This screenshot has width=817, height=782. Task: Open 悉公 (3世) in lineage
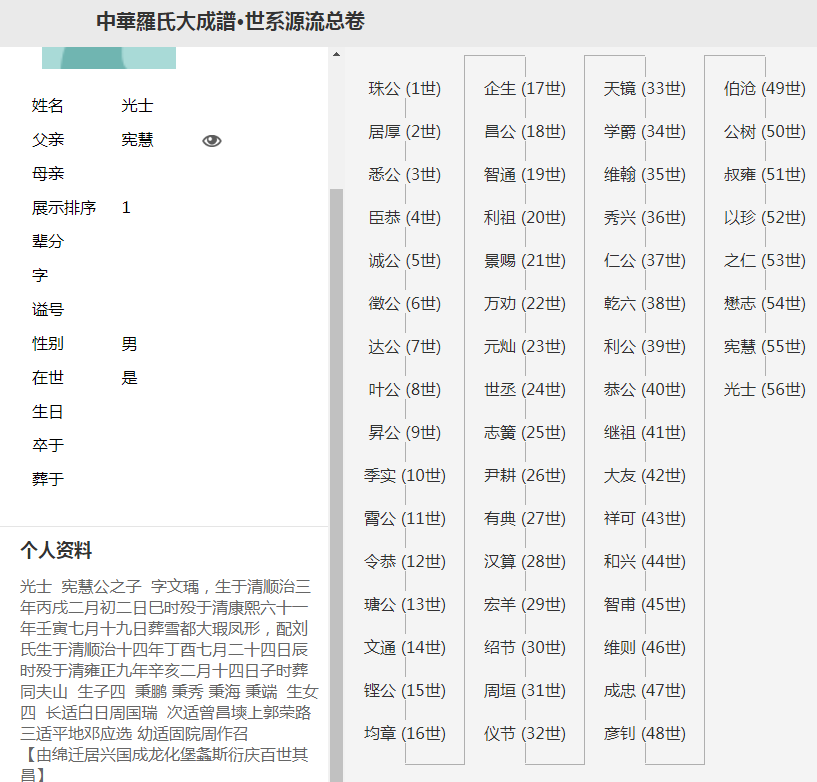pos(405,175)
